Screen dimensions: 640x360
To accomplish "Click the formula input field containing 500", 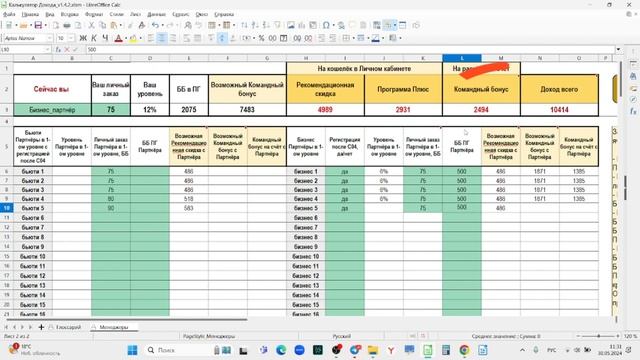I will (x=350, y=49).
